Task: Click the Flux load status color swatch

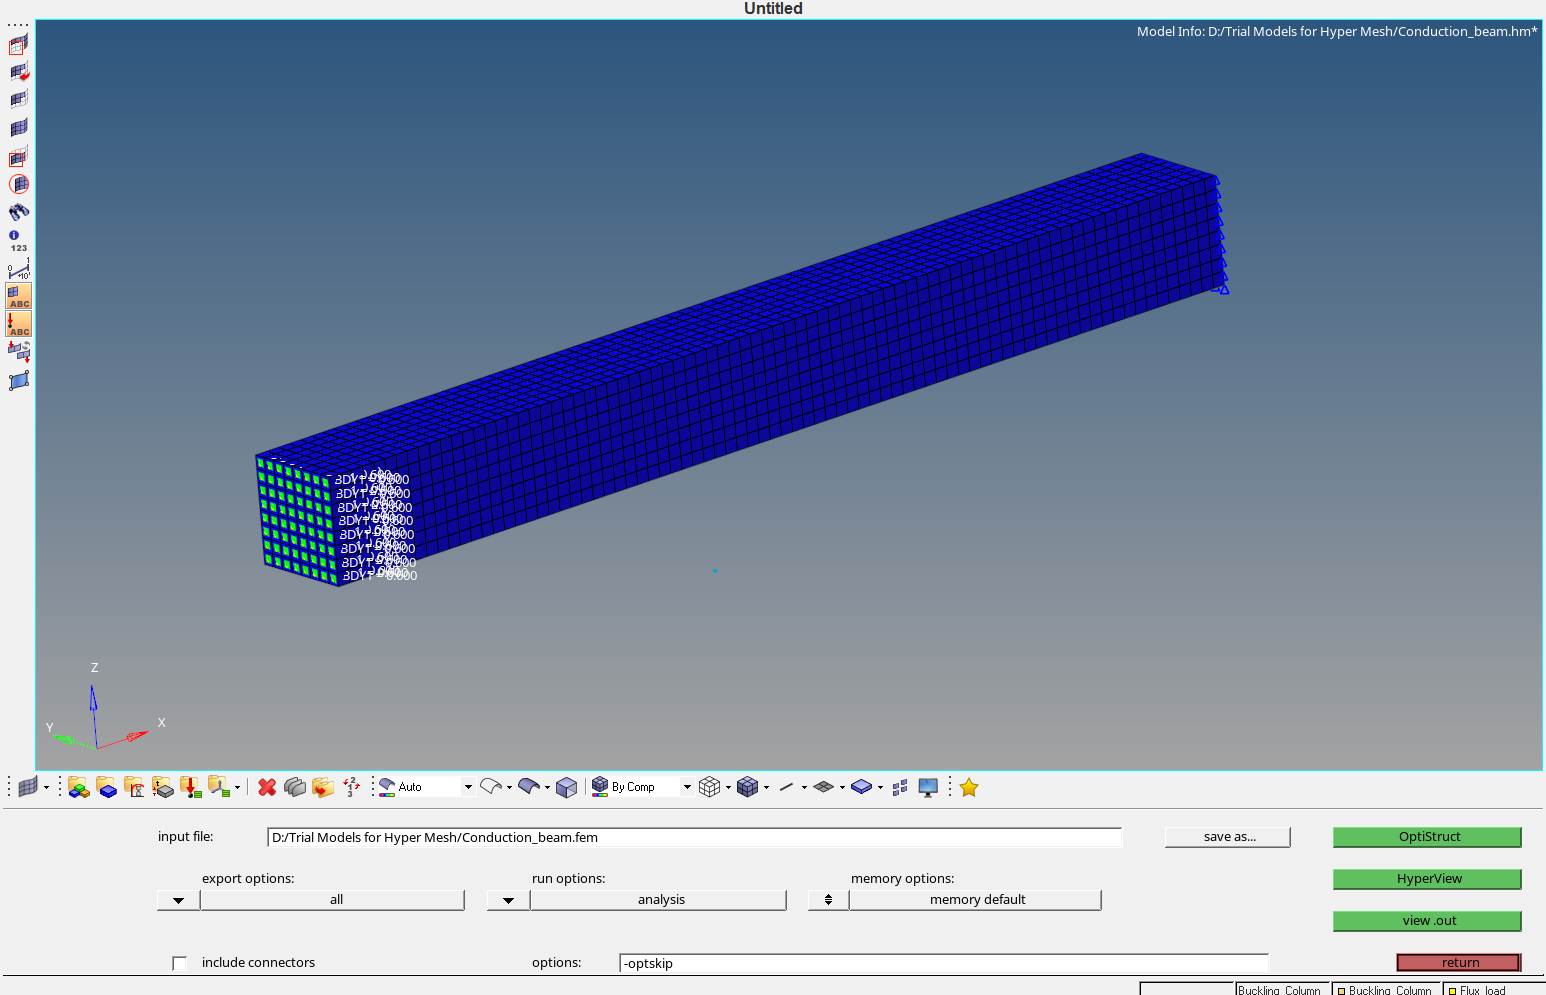Action: click(x=1452, y=991)
